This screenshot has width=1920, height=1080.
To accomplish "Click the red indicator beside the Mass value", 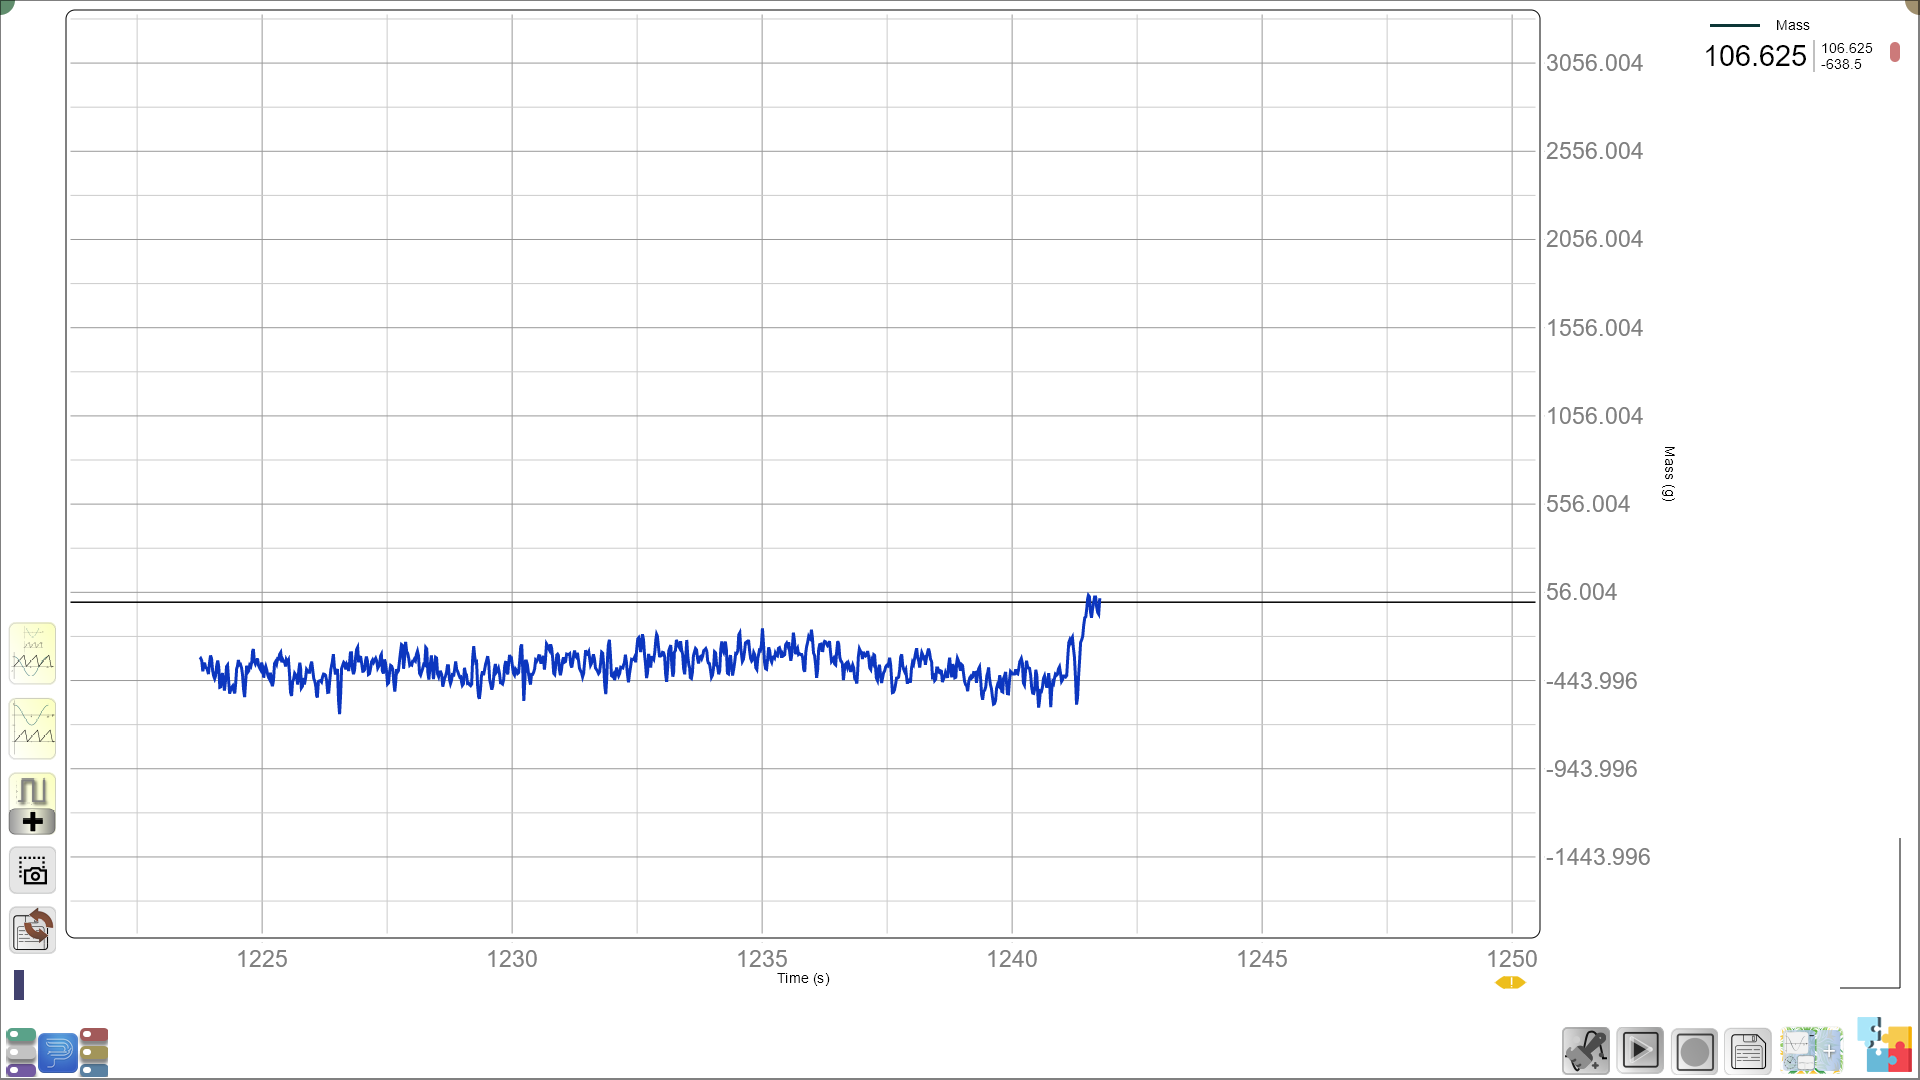I will pos(1894,52).
